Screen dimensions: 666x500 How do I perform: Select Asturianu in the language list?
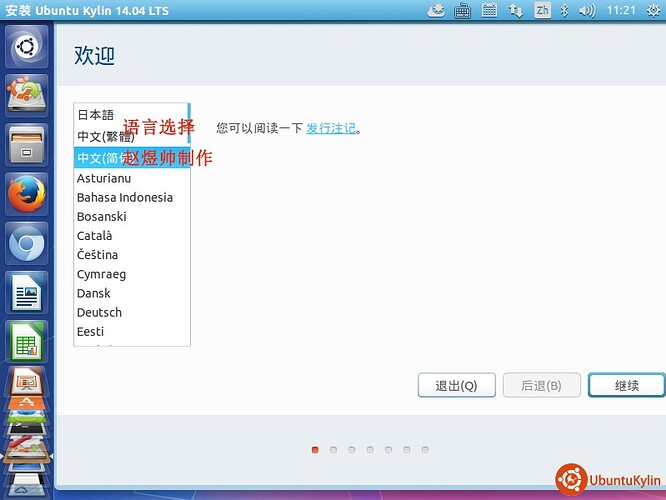132,178
